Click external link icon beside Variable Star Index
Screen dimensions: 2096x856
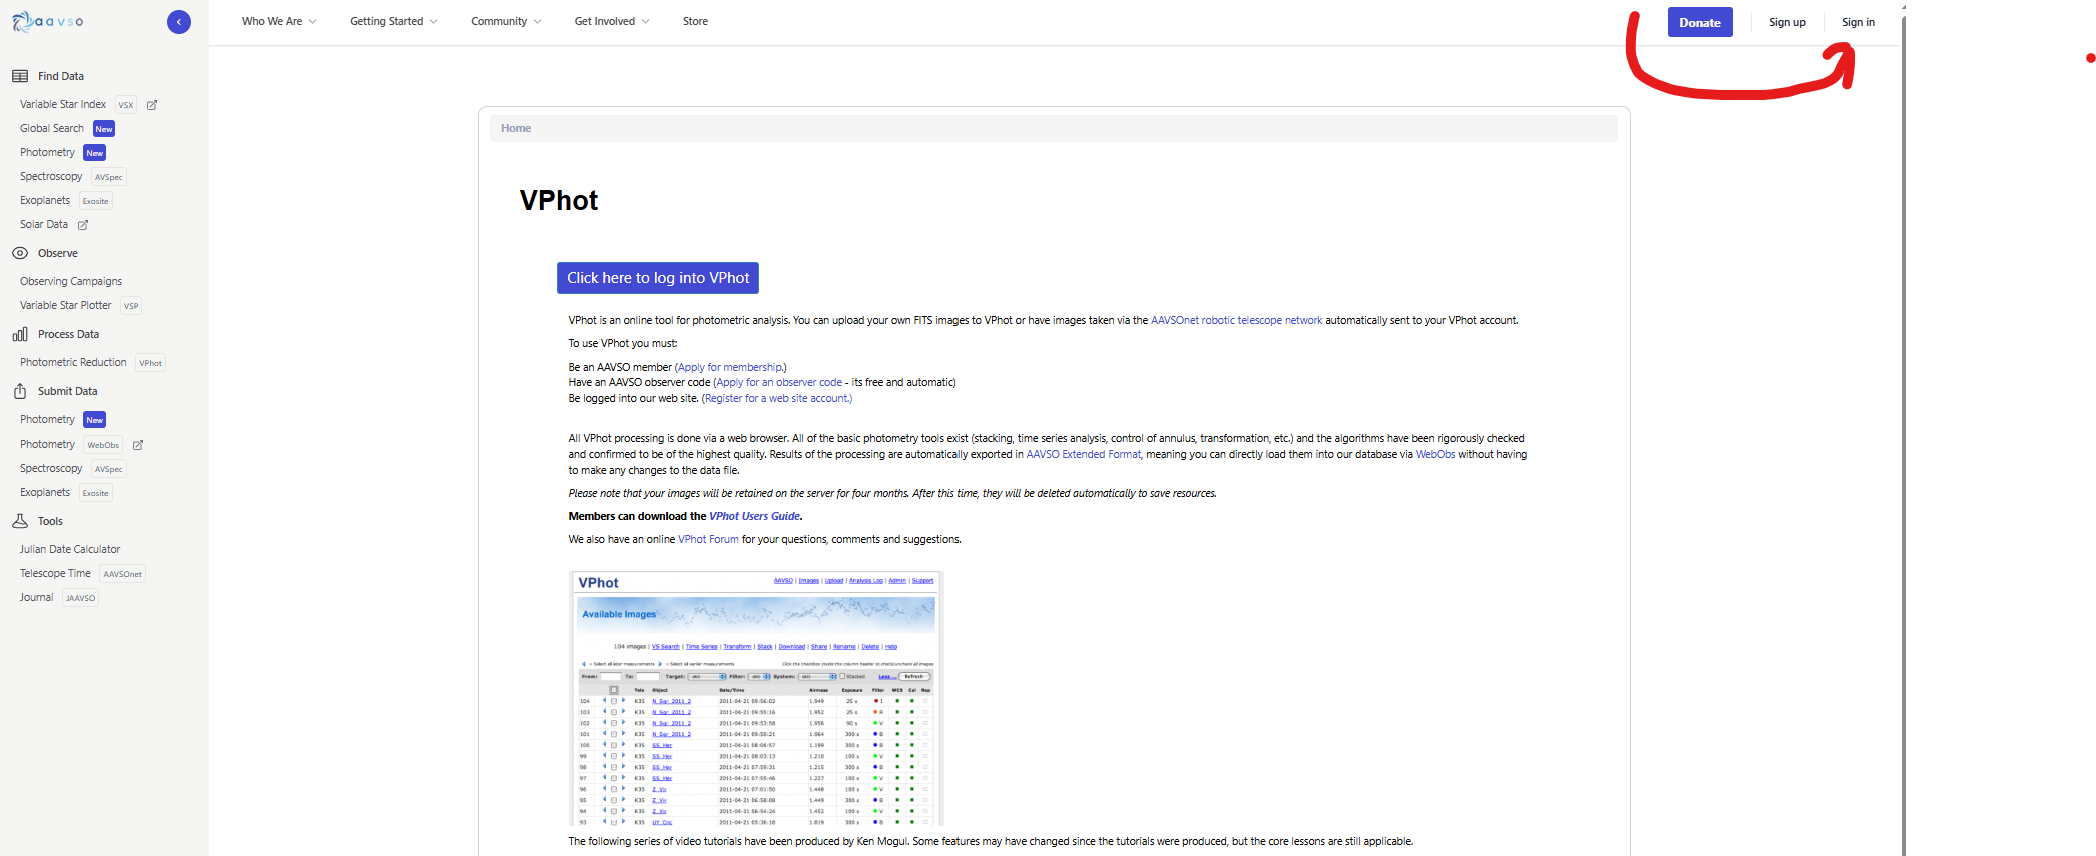pyautogui.click(x=152, y=105)
